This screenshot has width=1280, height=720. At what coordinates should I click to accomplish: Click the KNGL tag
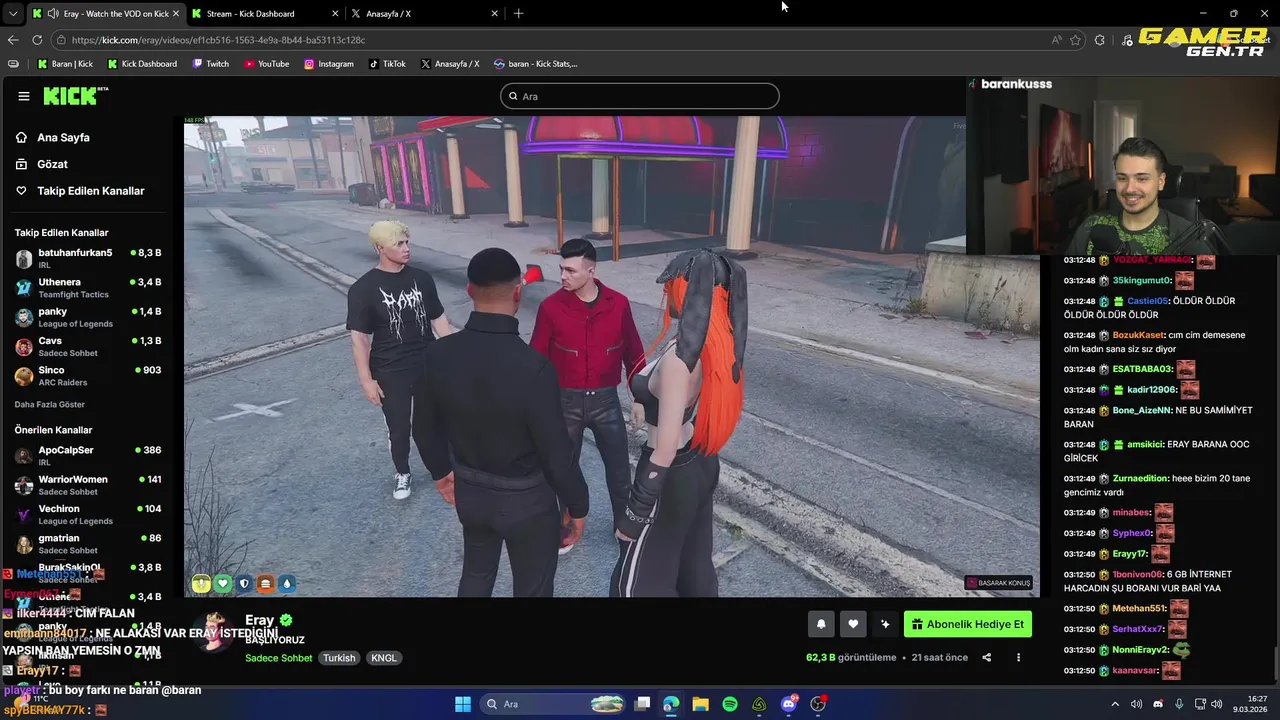(384, 658)
